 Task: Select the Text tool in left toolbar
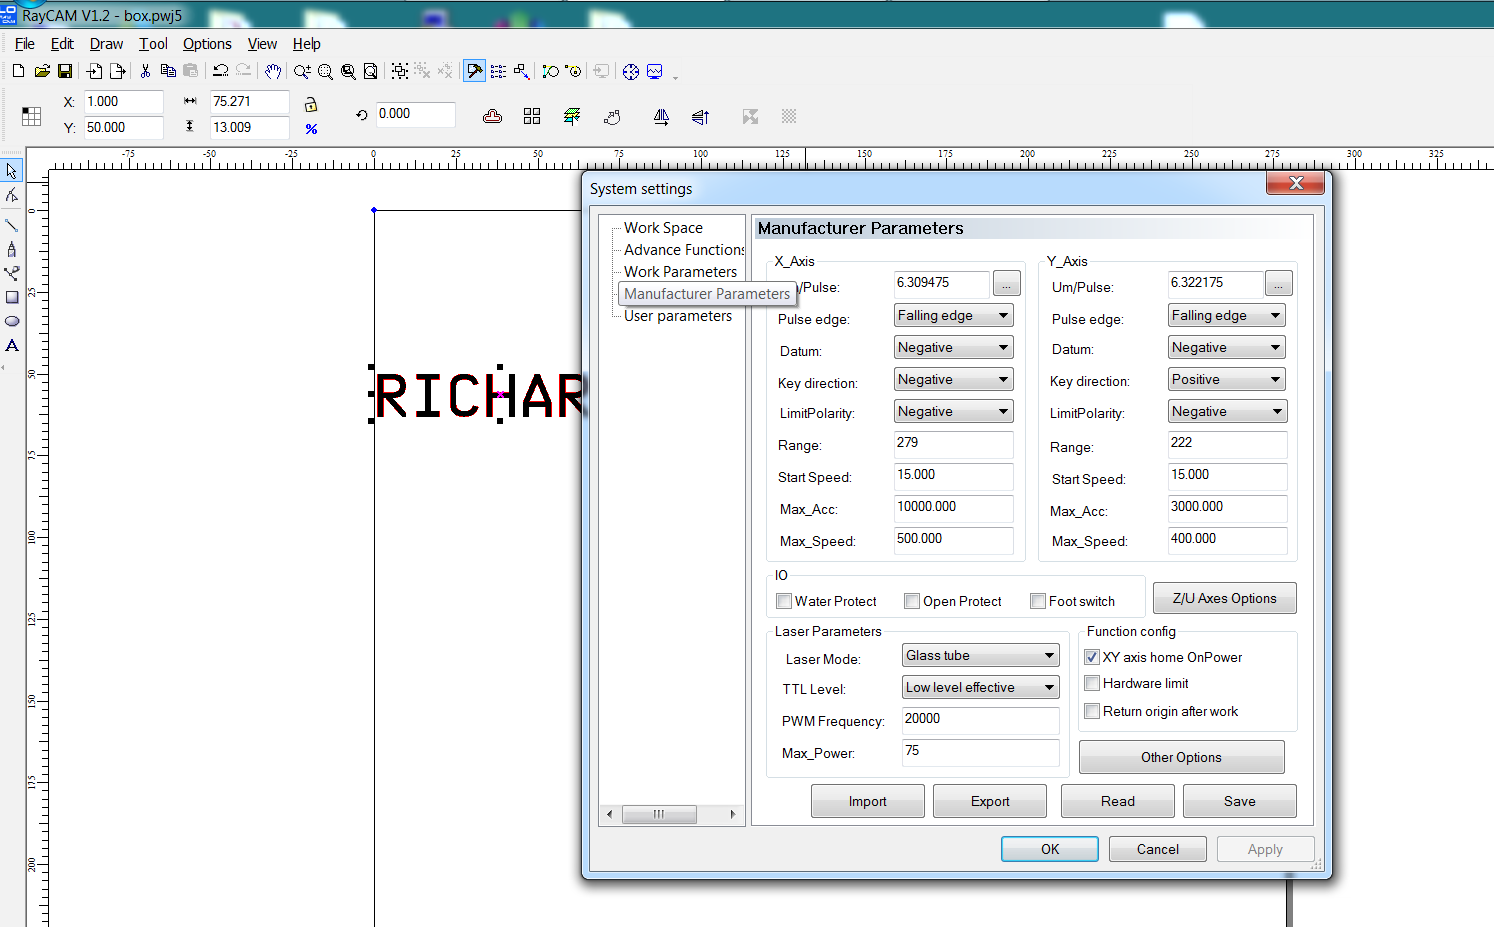pos(12,346)
